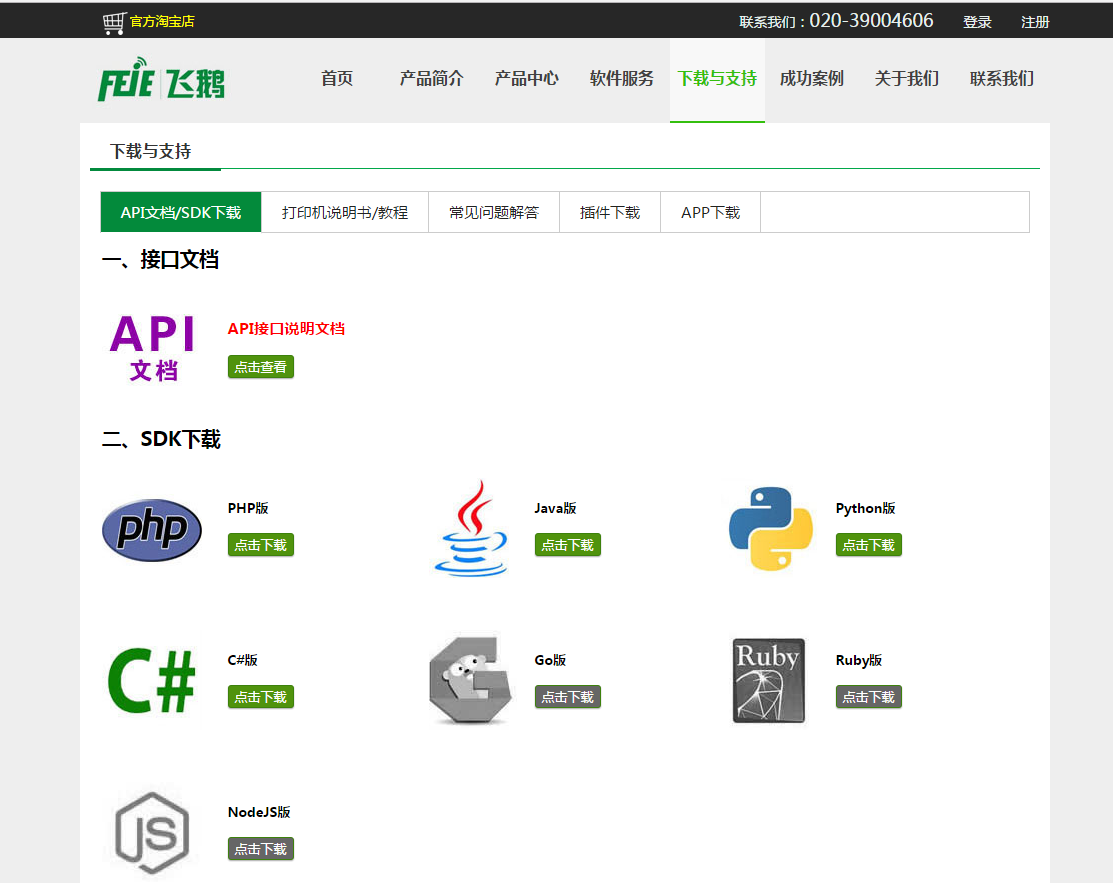The image size is (1113, 883).
Task: Click 点击下载 under C#版
Action: click(x=261, y=697)
